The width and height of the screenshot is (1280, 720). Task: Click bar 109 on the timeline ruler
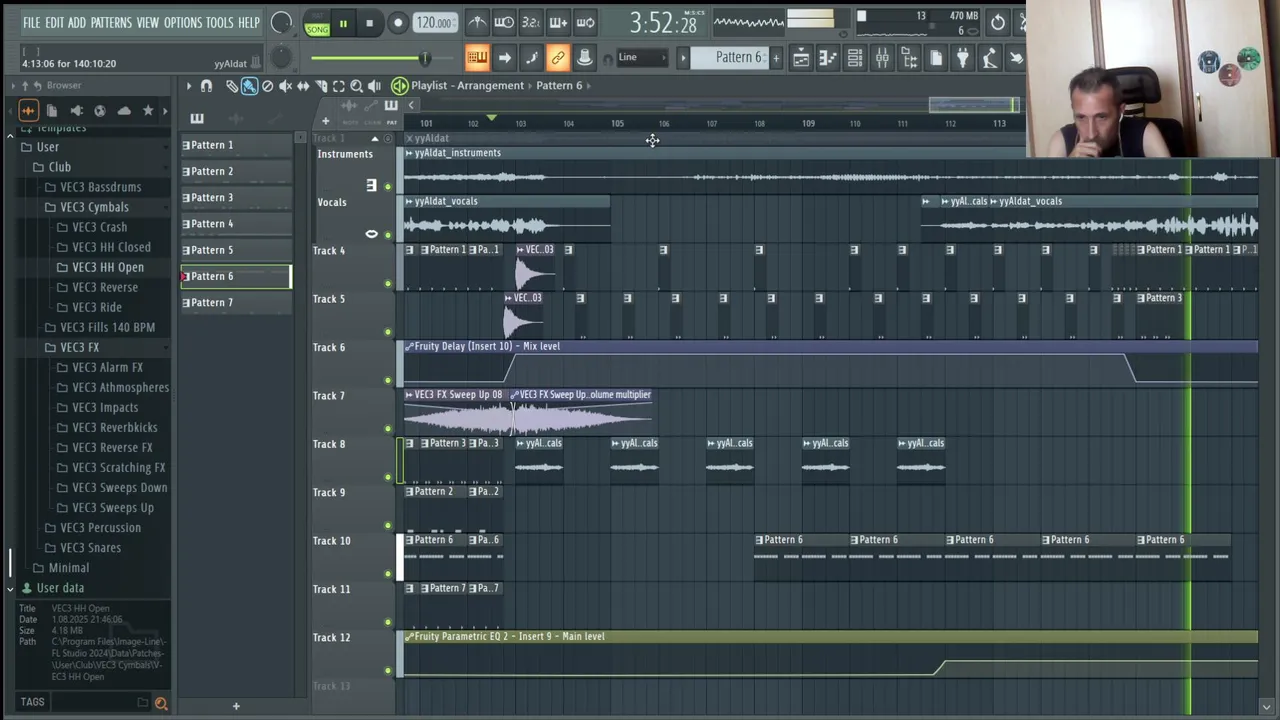click(x=808, y=124)
